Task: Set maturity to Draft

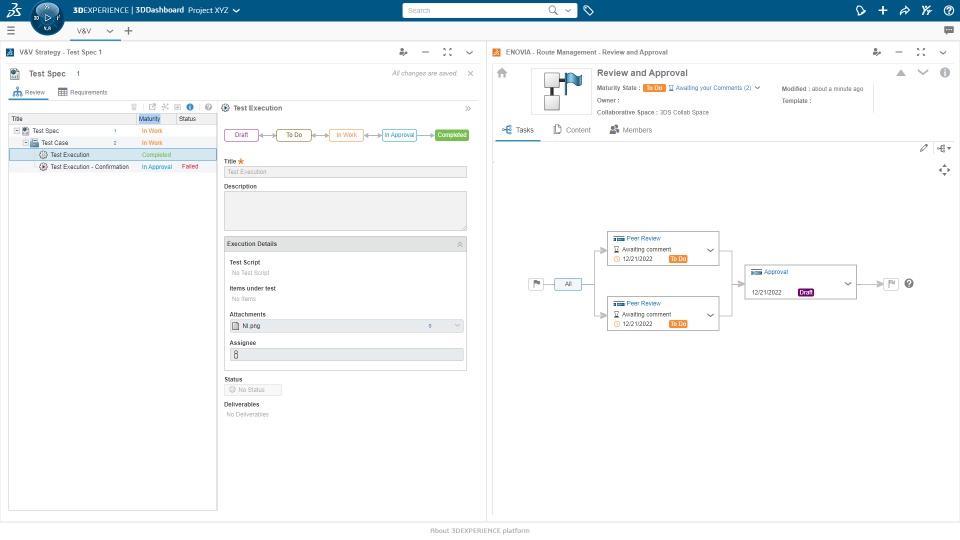Action: 241,135
